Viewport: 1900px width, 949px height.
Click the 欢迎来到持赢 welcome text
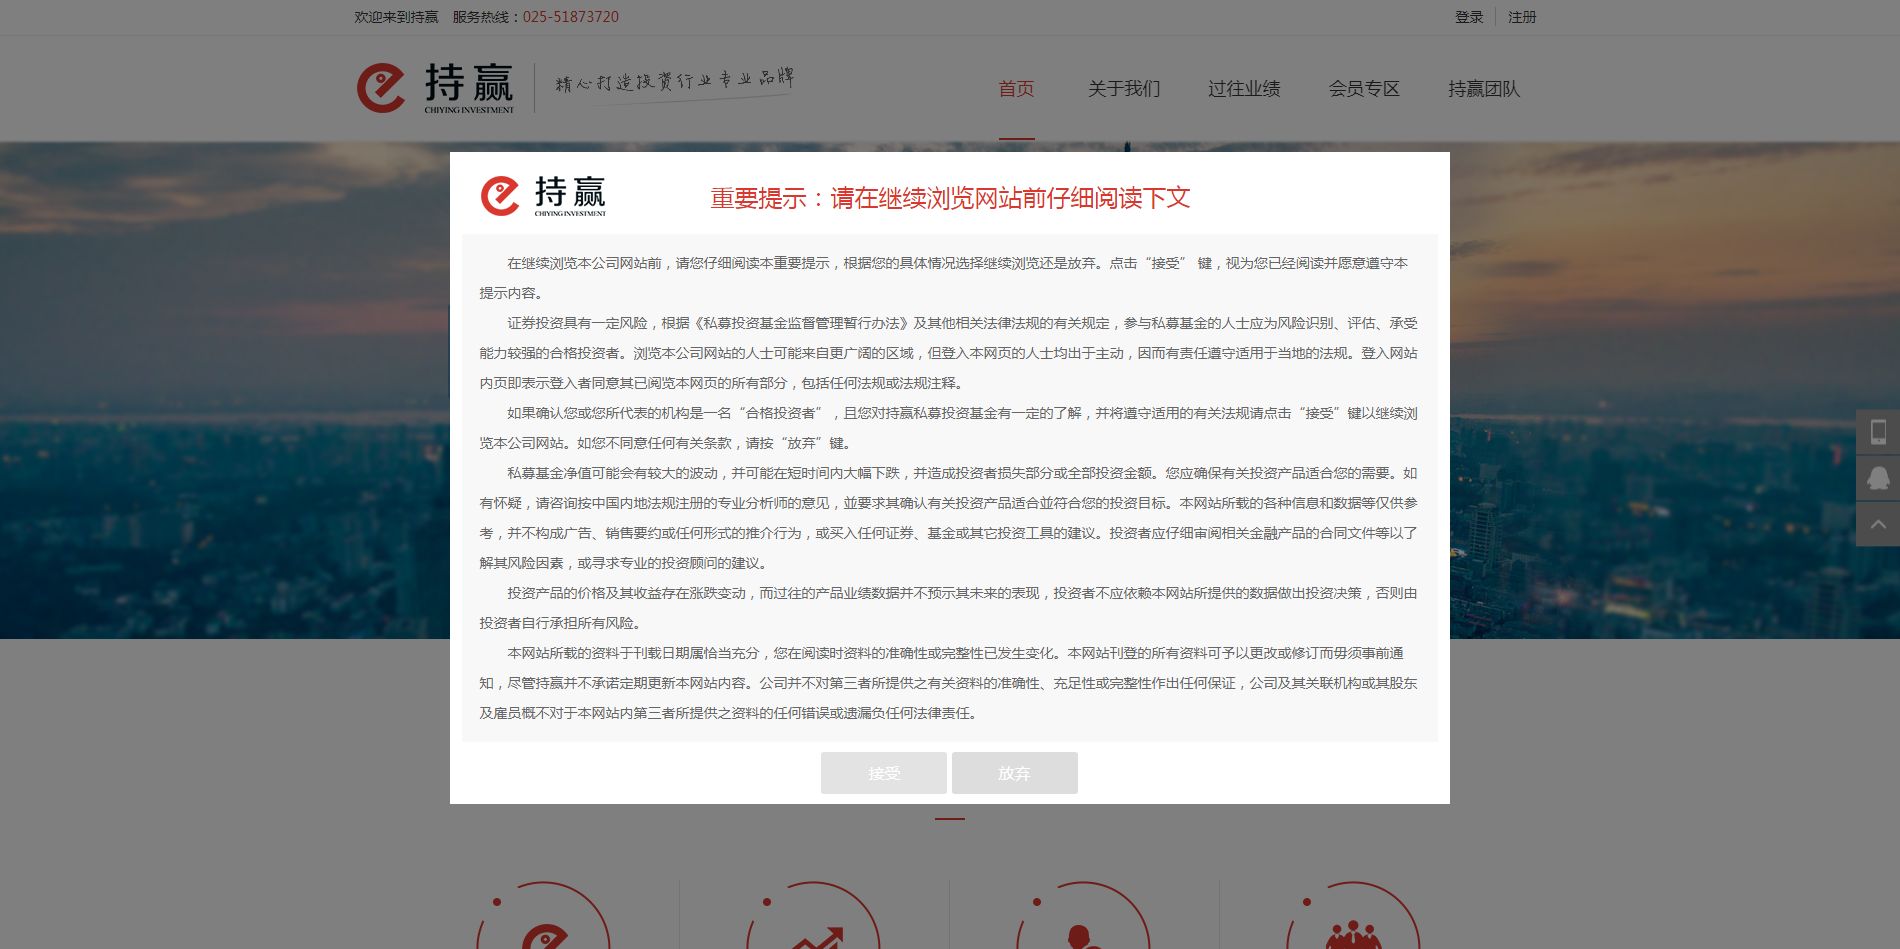click(396, 17)
